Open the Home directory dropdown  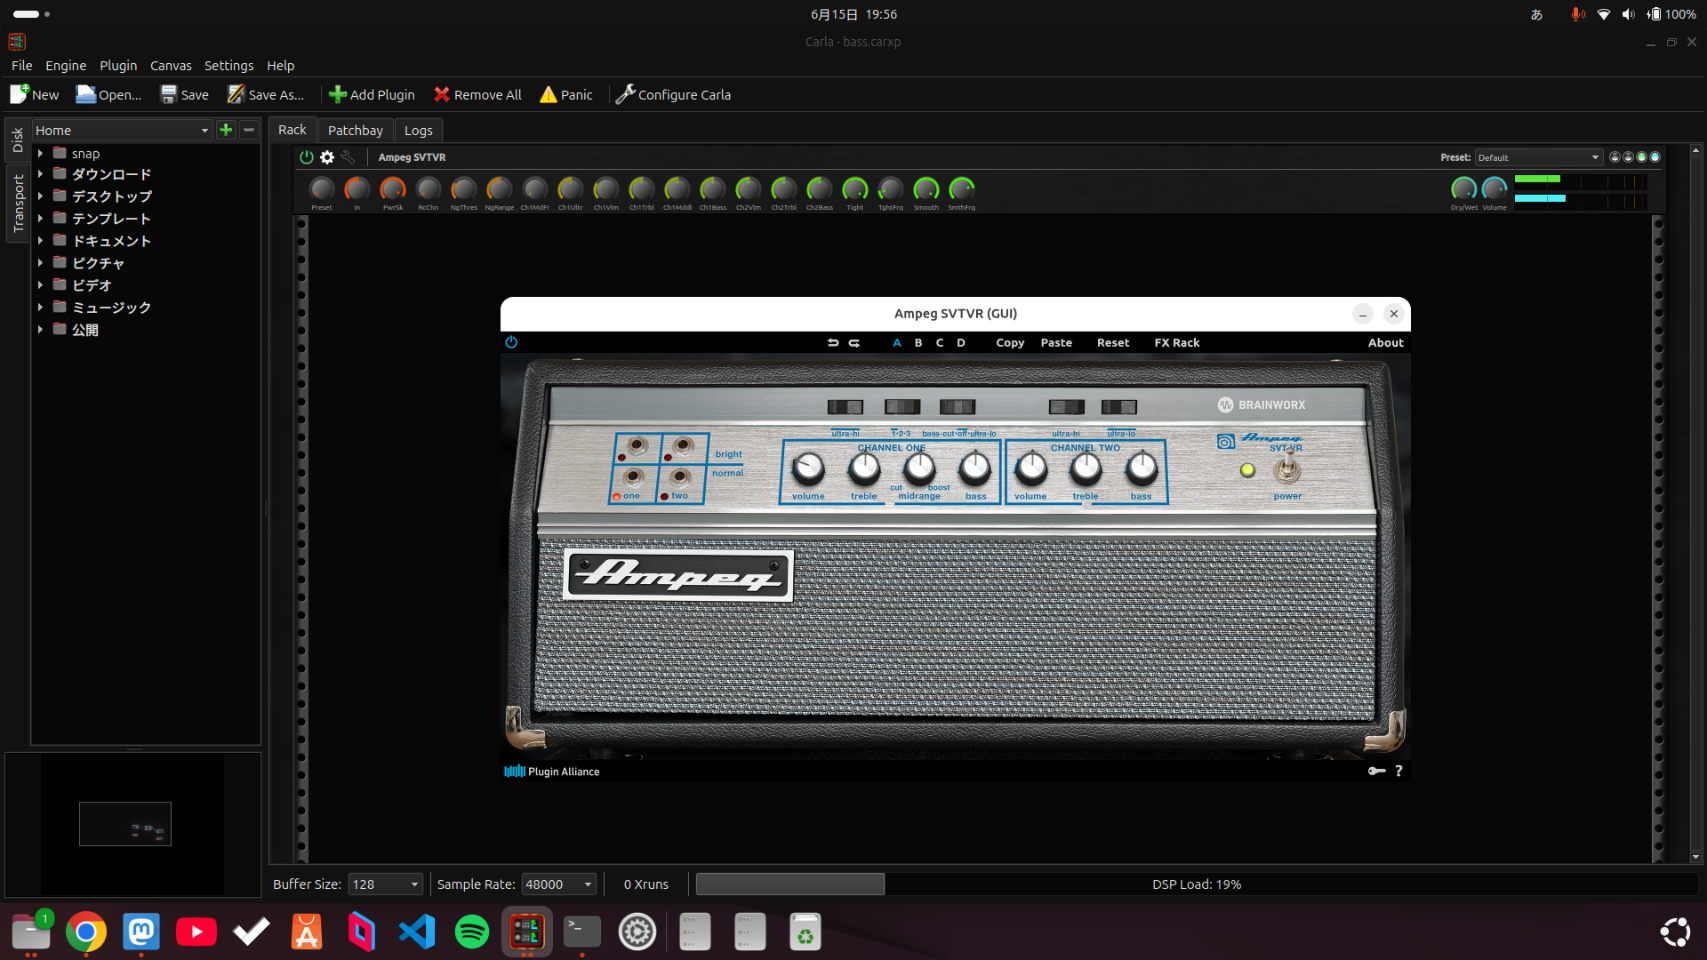click(x=122, y=130)
